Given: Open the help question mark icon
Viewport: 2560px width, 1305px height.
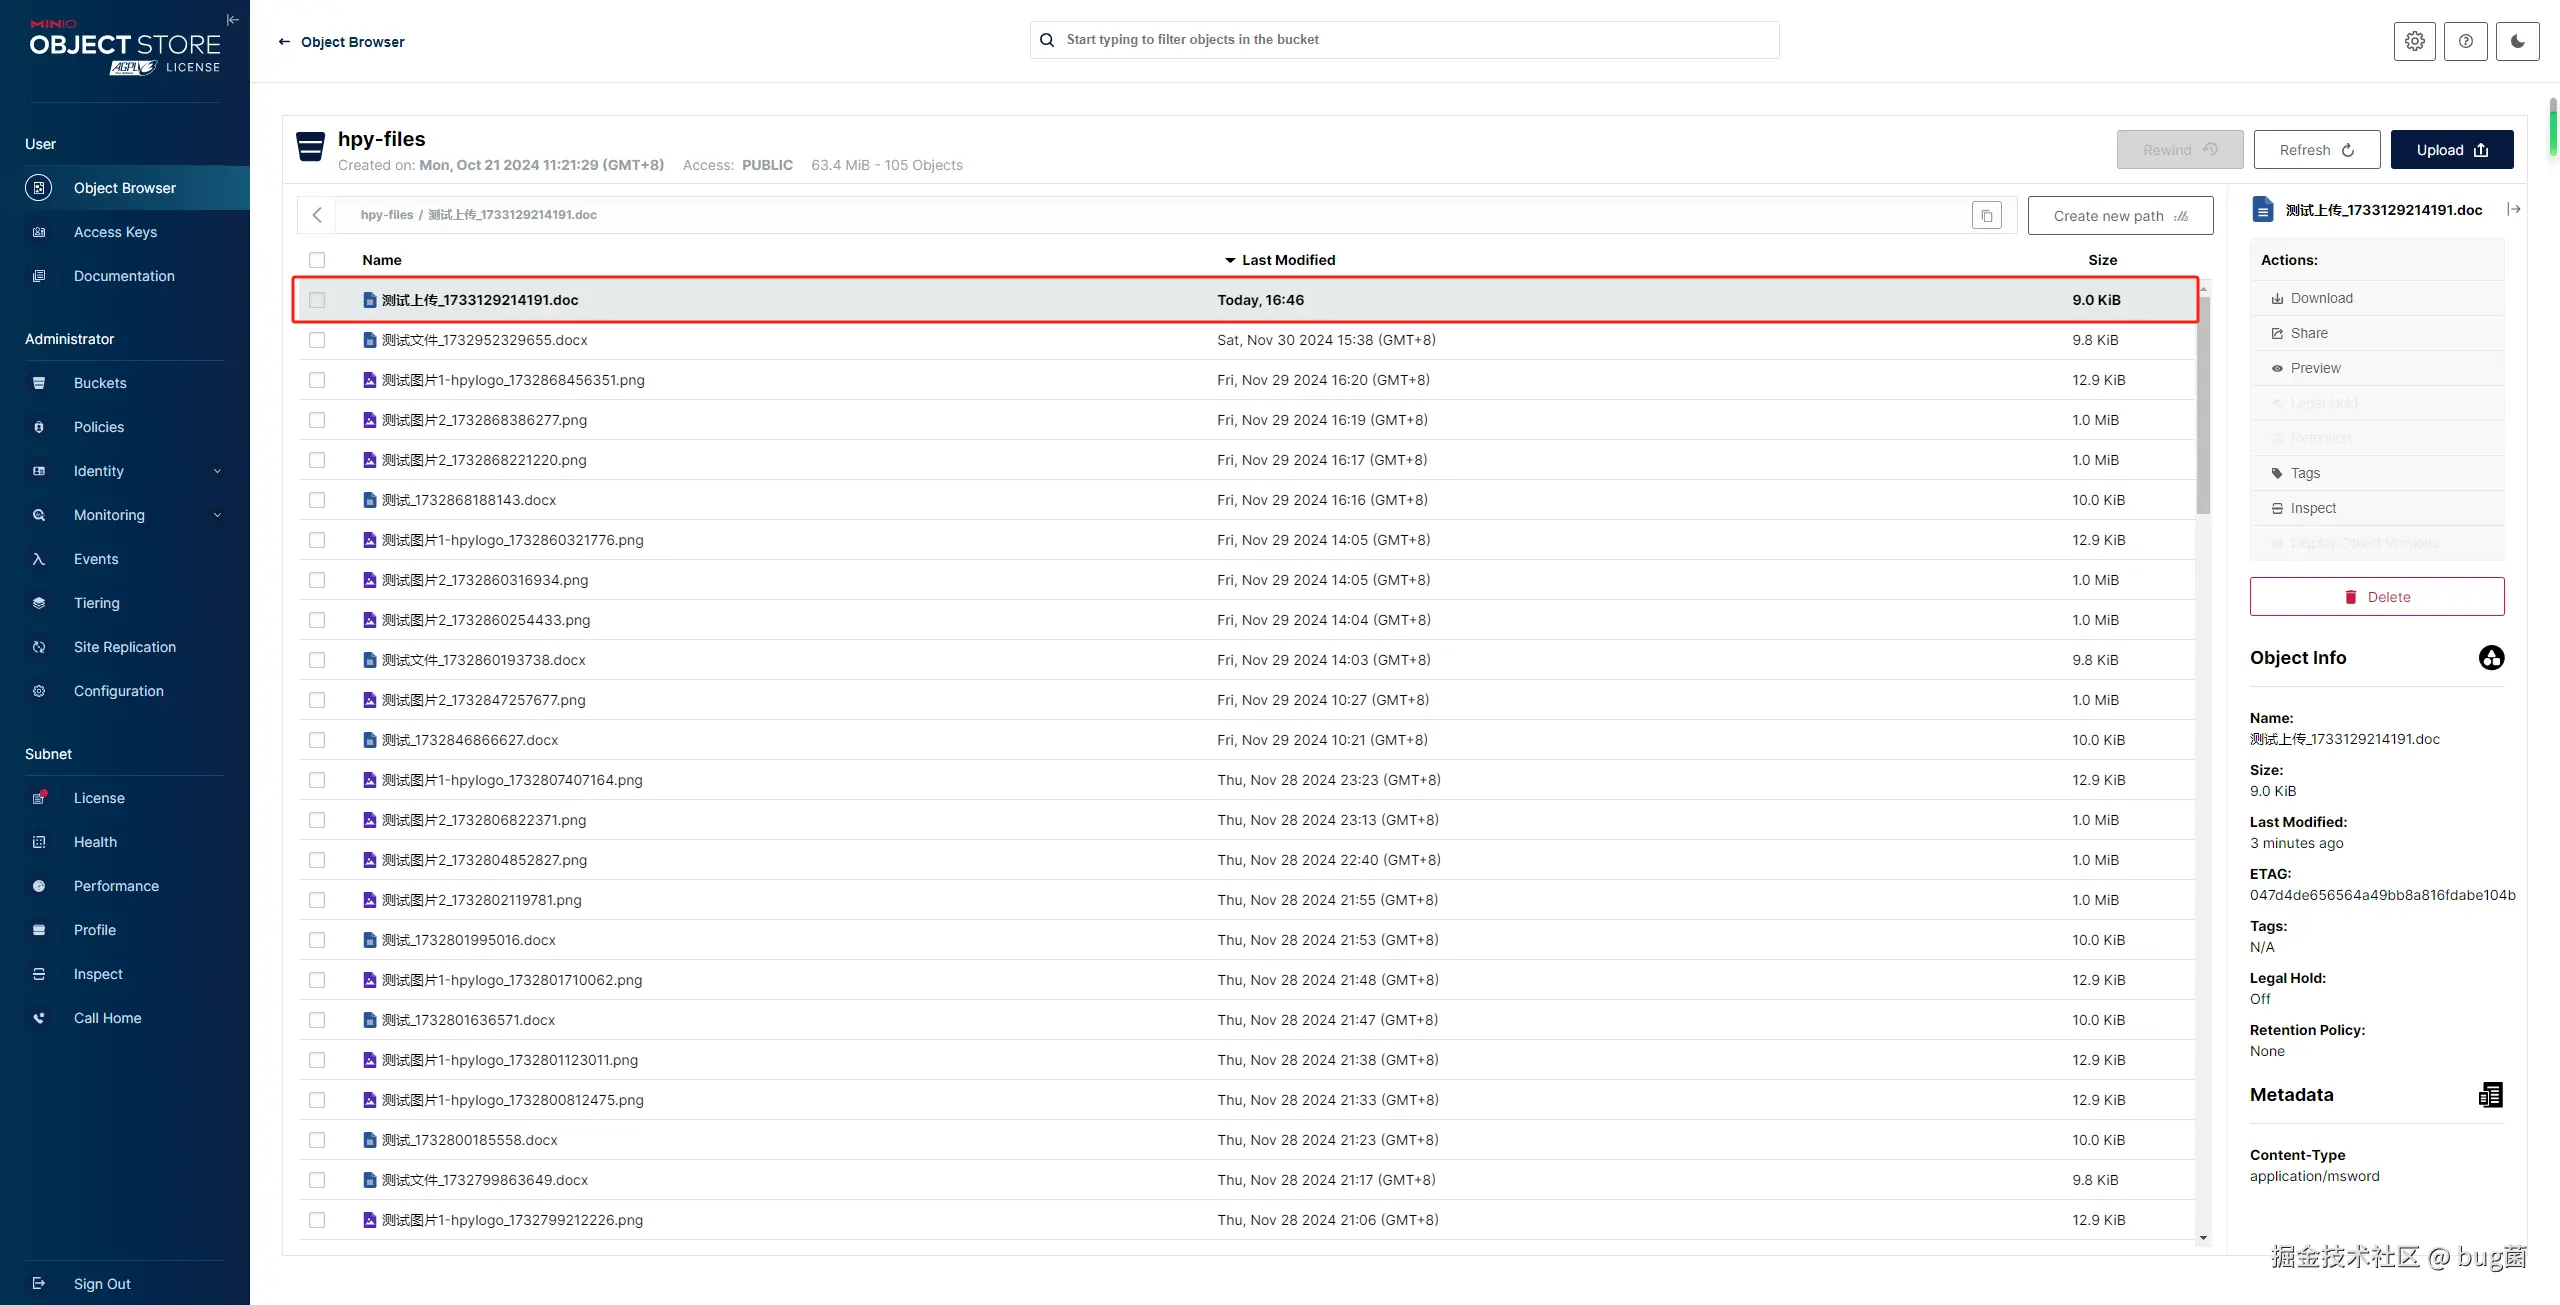Looking at the screenshot, I should pos(2465,41).
